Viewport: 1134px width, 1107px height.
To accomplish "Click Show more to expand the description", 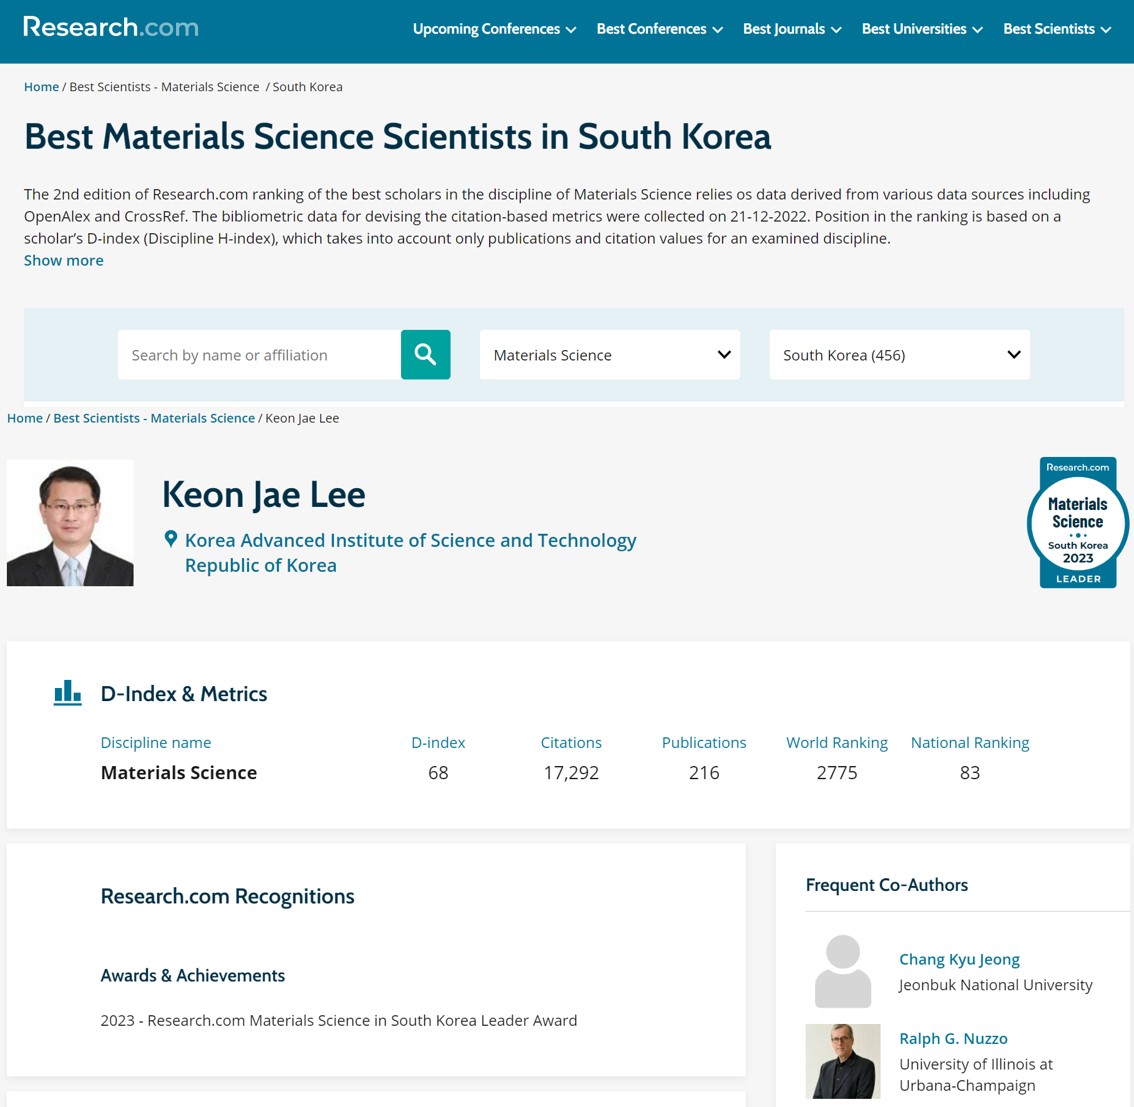I will point(63,260).
